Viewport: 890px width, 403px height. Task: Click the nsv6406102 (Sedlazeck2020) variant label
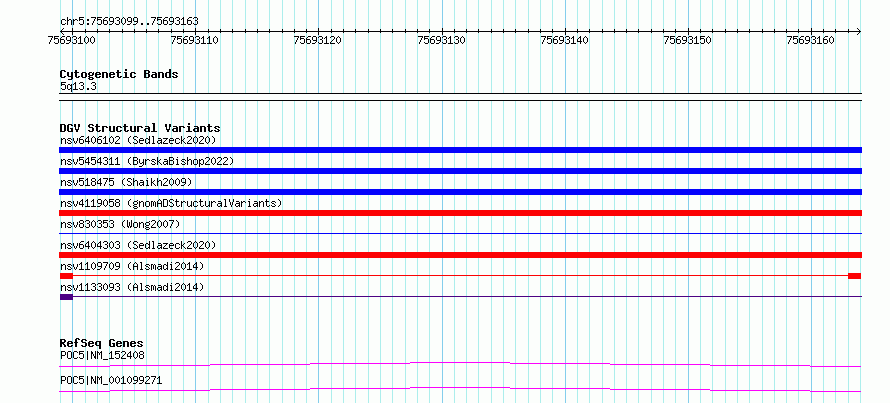pyautogui.click(x=138, y=140)
